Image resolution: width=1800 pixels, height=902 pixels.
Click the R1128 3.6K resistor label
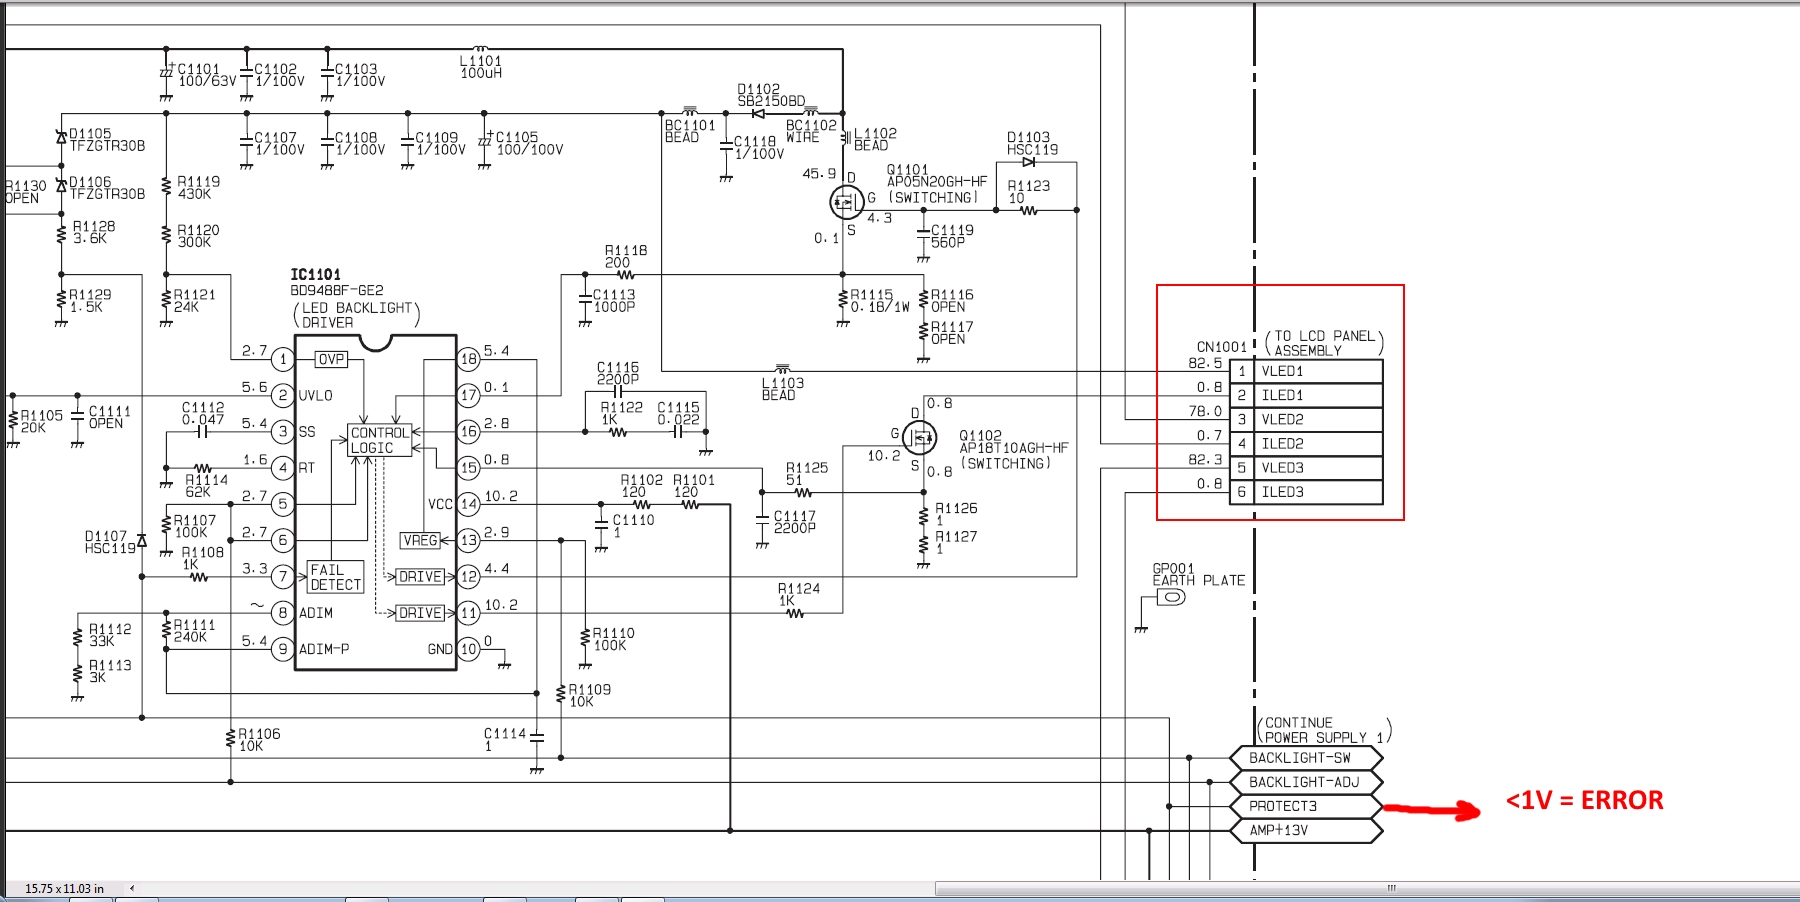pos(94,232)
